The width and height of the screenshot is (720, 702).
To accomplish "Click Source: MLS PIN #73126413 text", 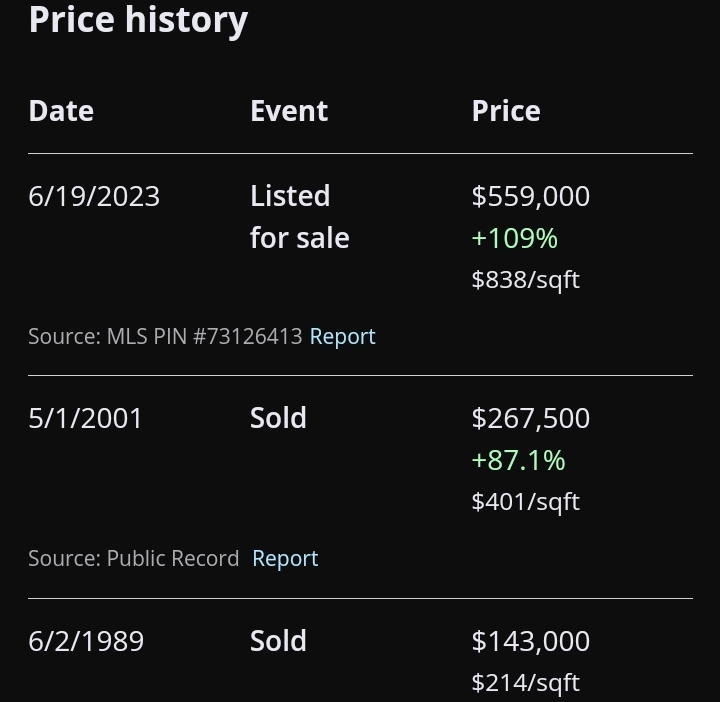I will (165, 337).
